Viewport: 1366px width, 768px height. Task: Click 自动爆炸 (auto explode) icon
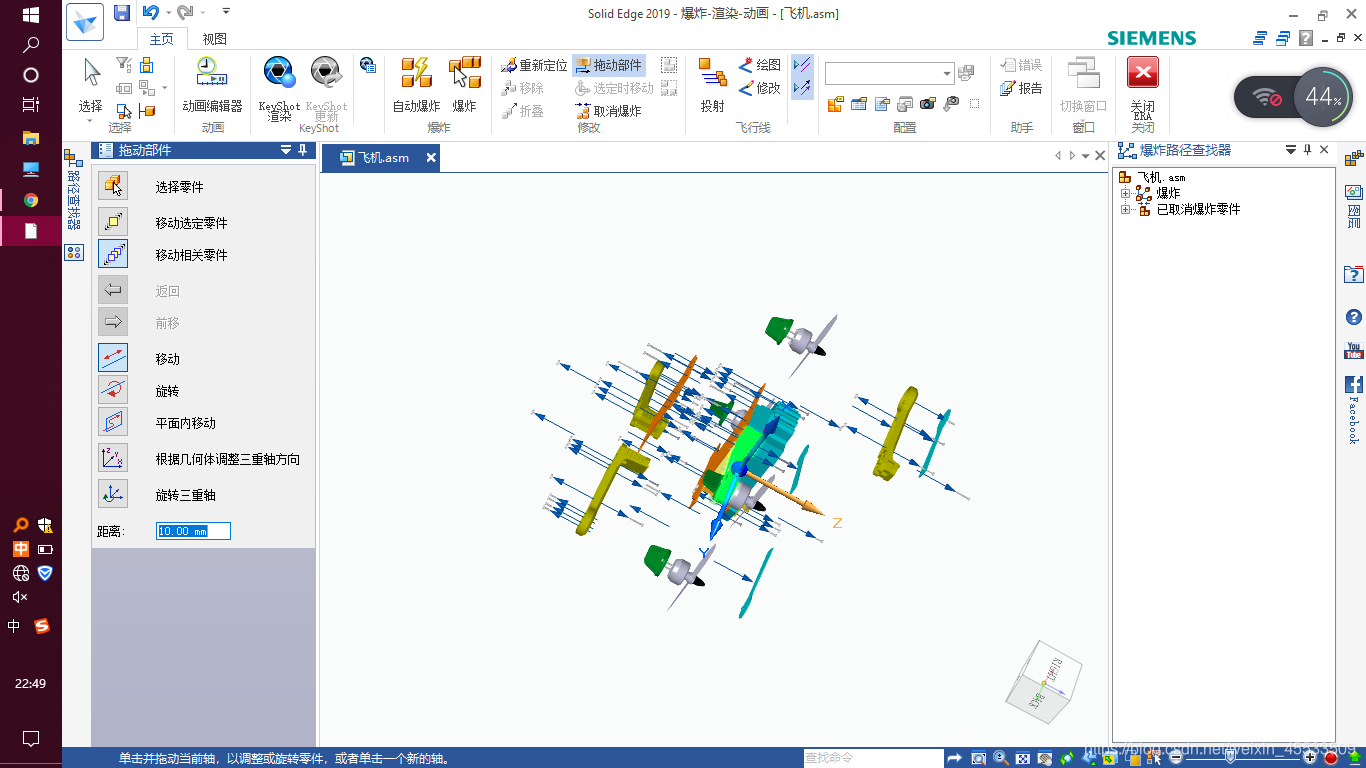416,84
